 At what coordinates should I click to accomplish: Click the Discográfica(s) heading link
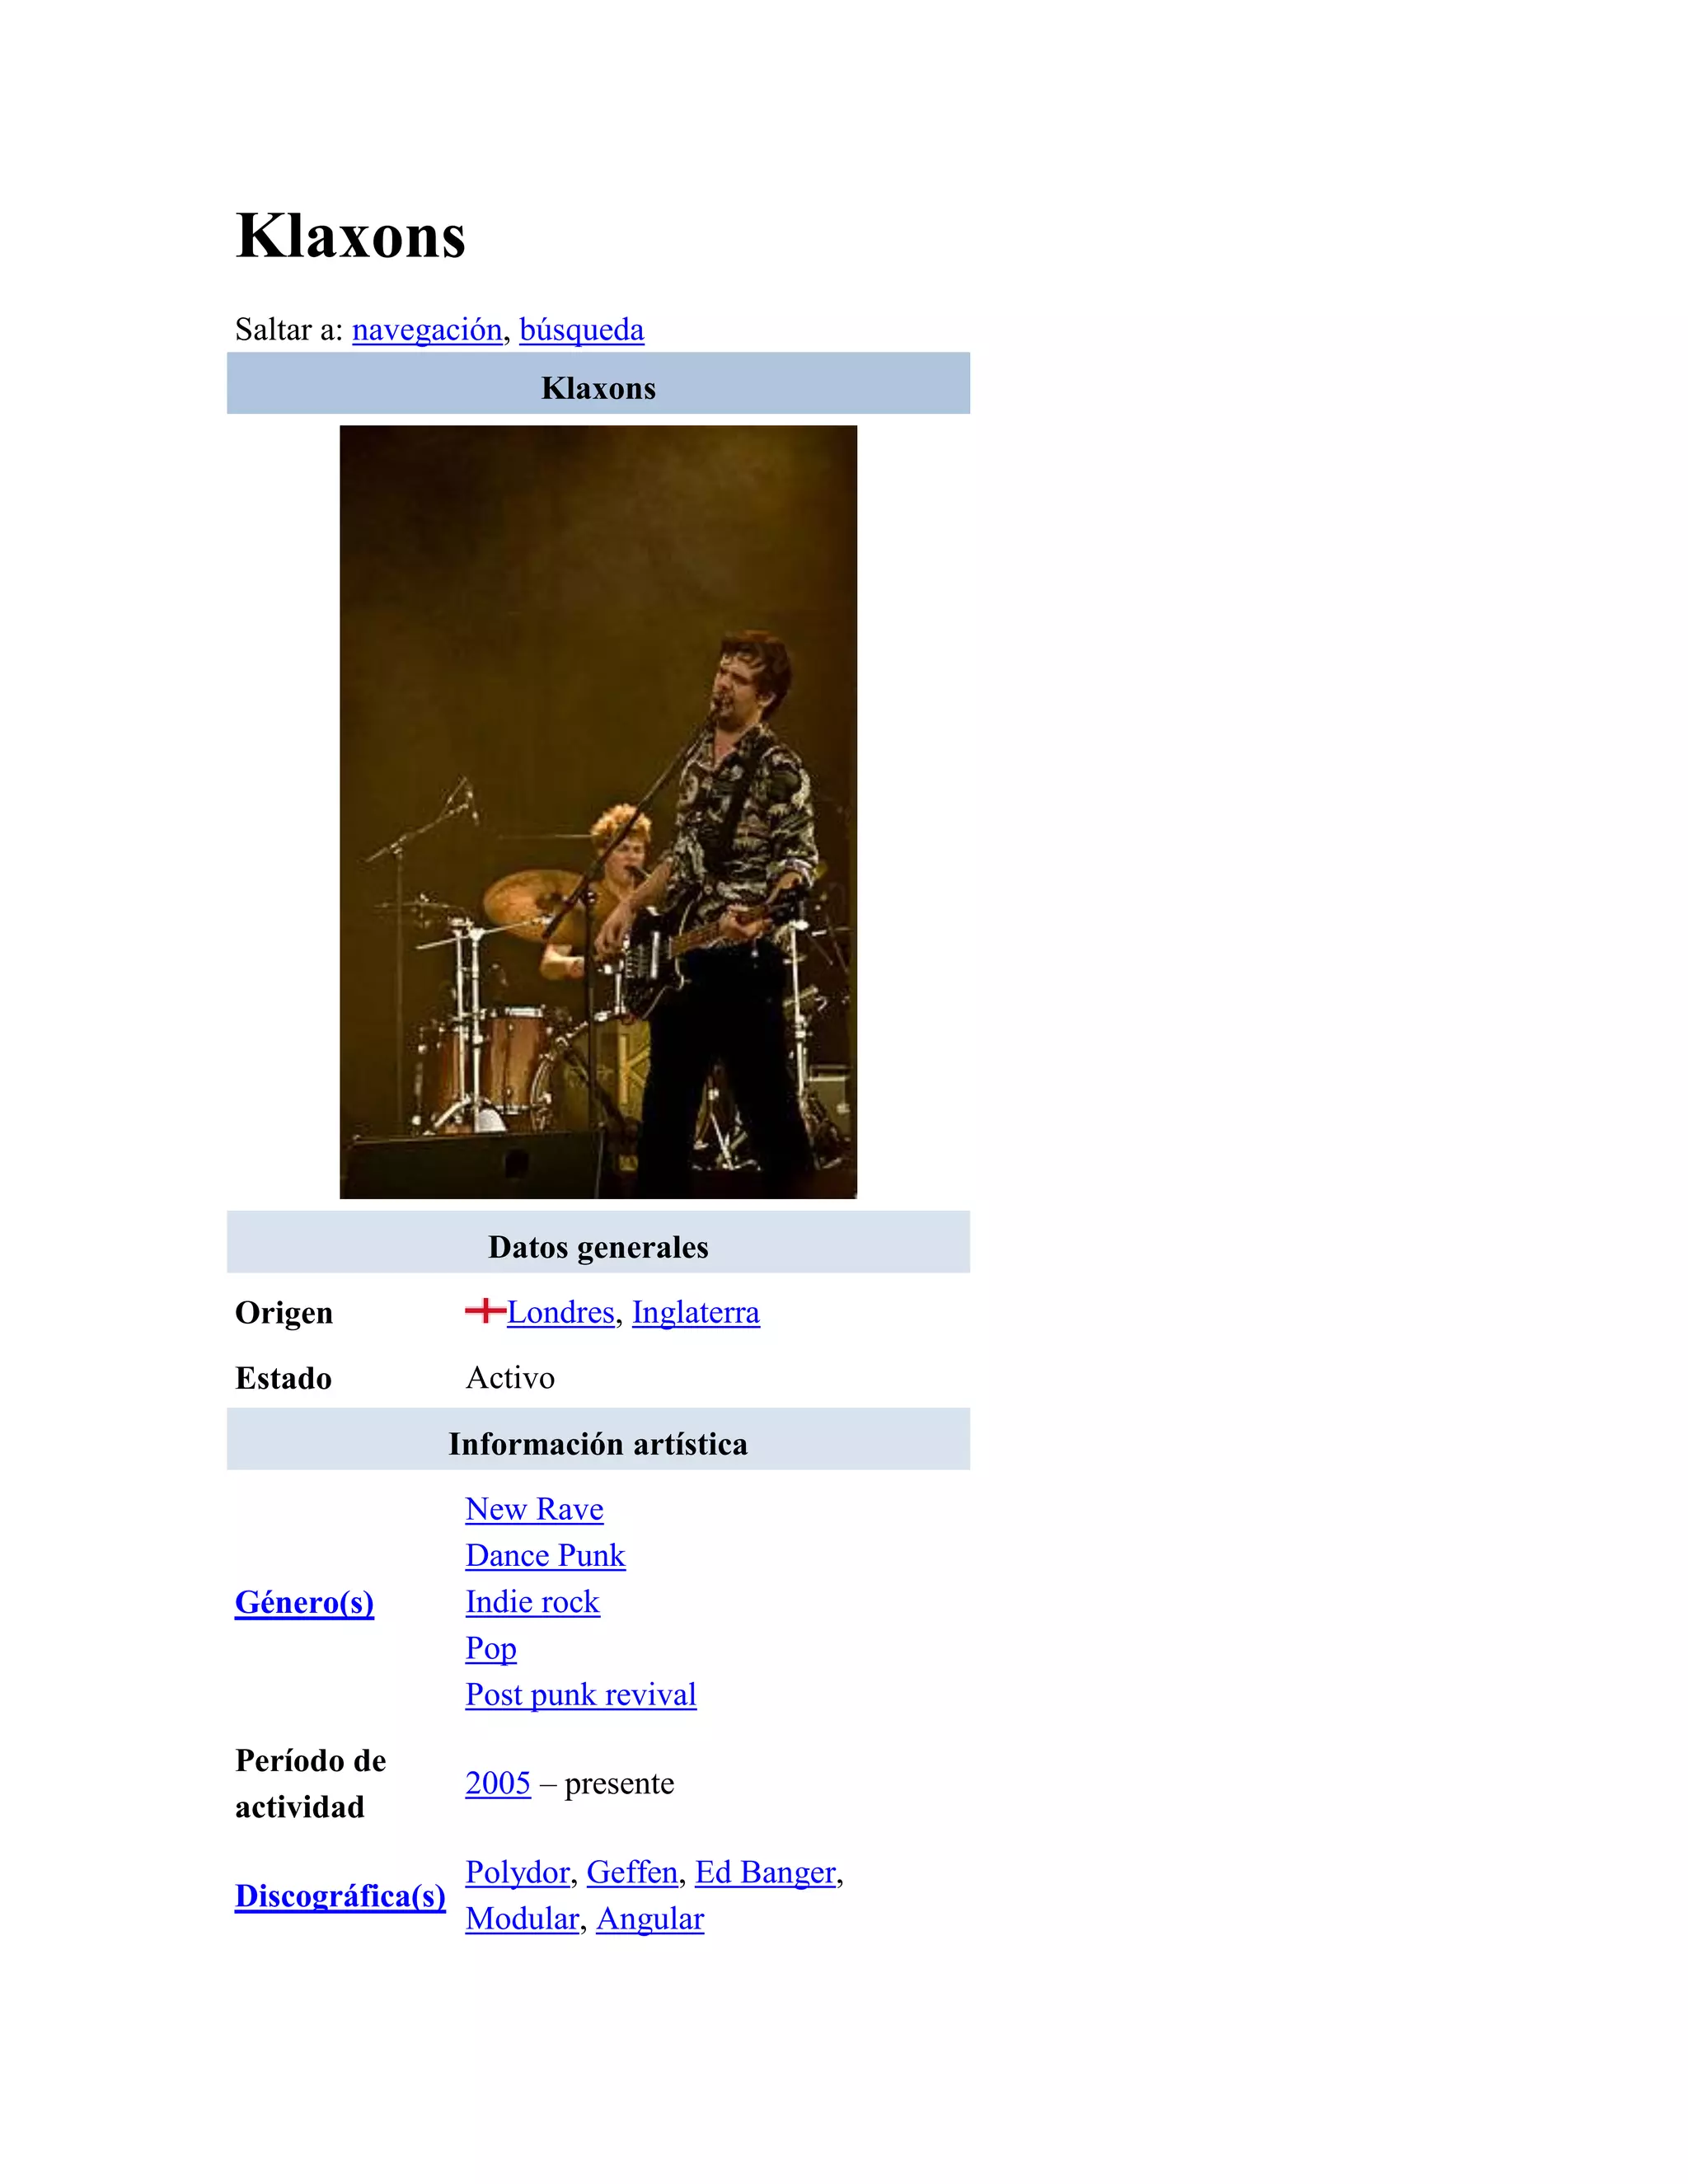coord(340,1896)
